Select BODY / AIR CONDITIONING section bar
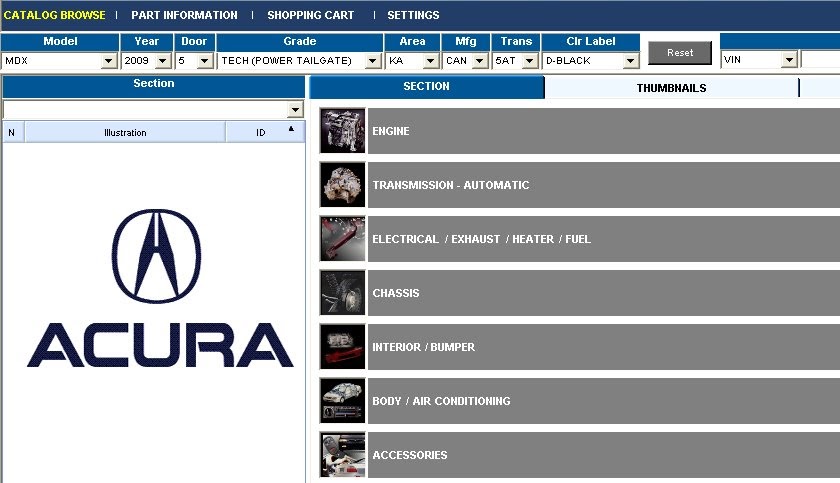 point(604,401)
